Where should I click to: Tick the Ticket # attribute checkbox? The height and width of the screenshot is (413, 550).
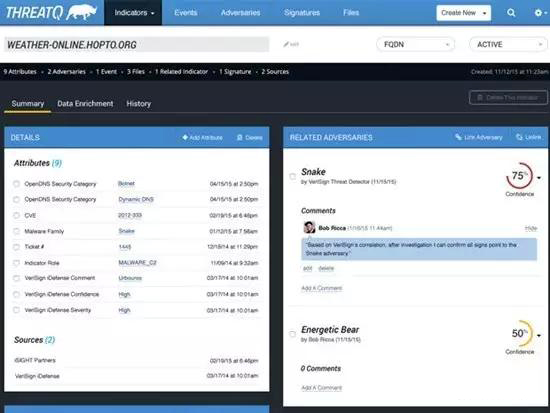pos(16,247)
